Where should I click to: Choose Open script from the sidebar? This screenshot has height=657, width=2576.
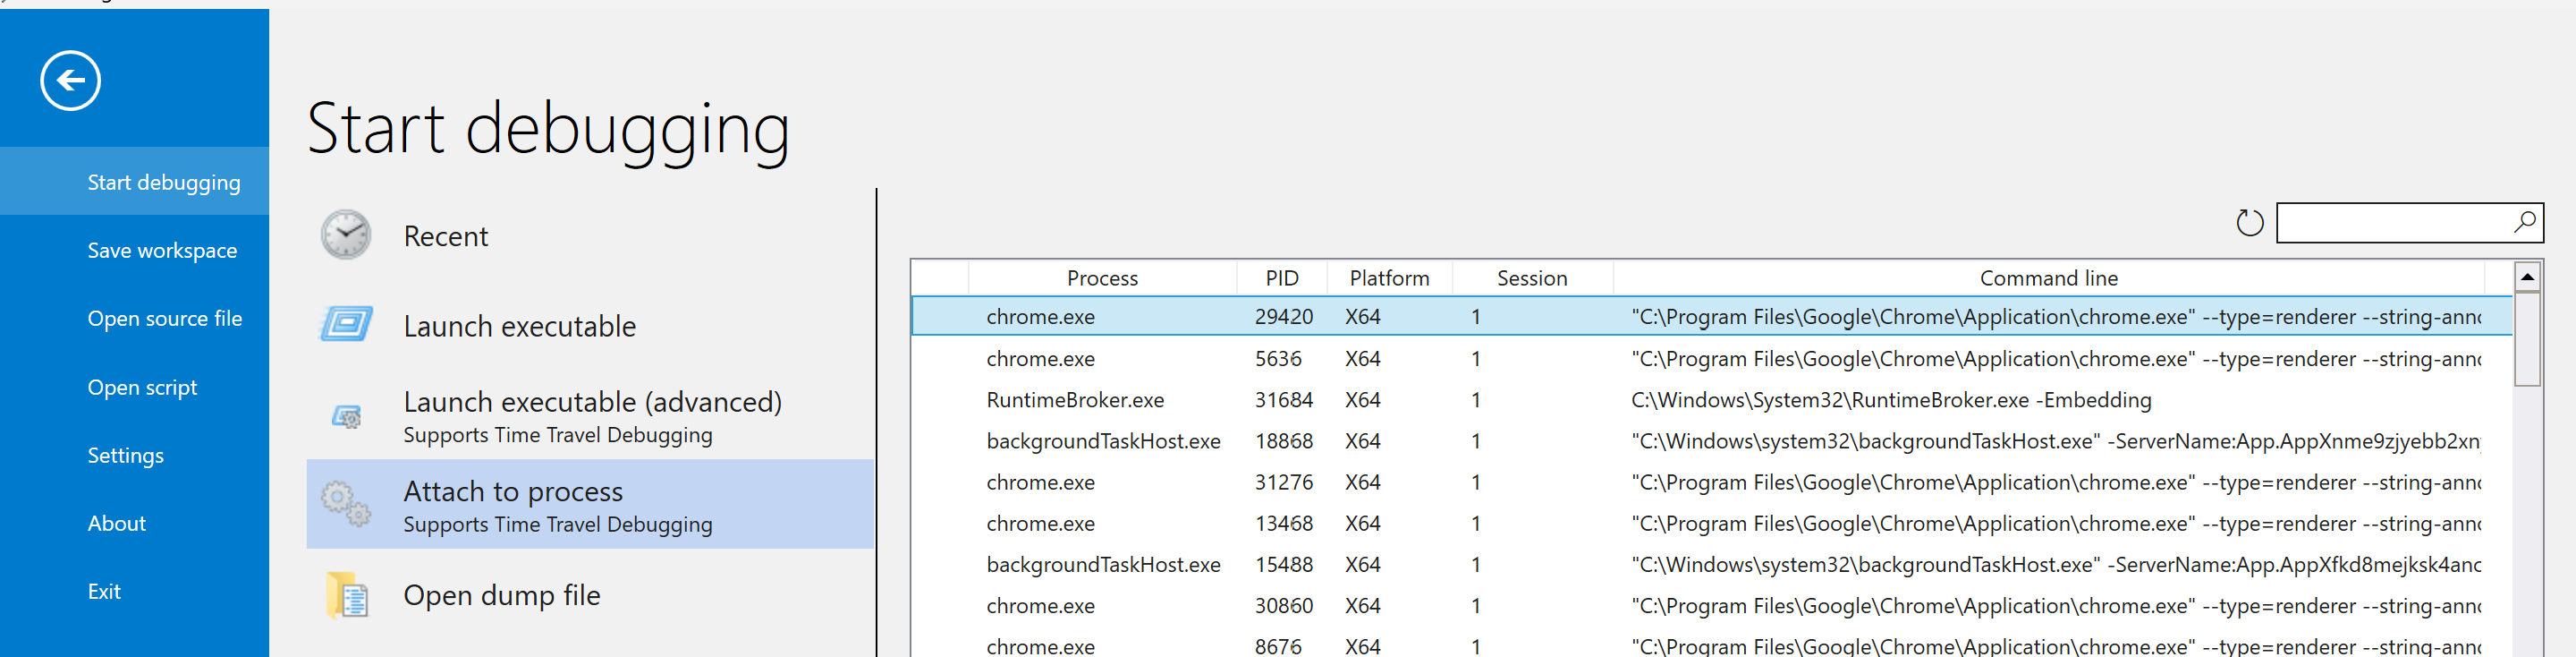(x=142, y=387)
